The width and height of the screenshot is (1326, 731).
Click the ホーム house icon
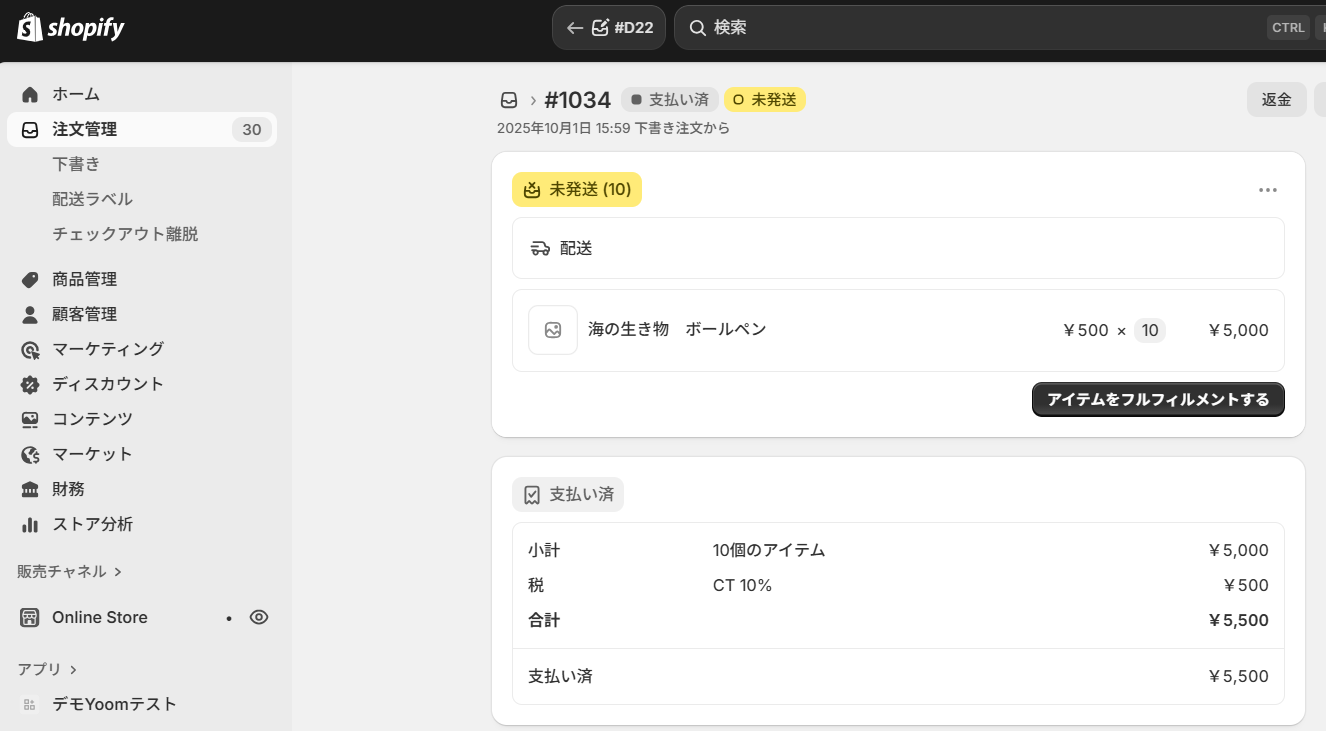pyautogui.click(x=30, y=94)
